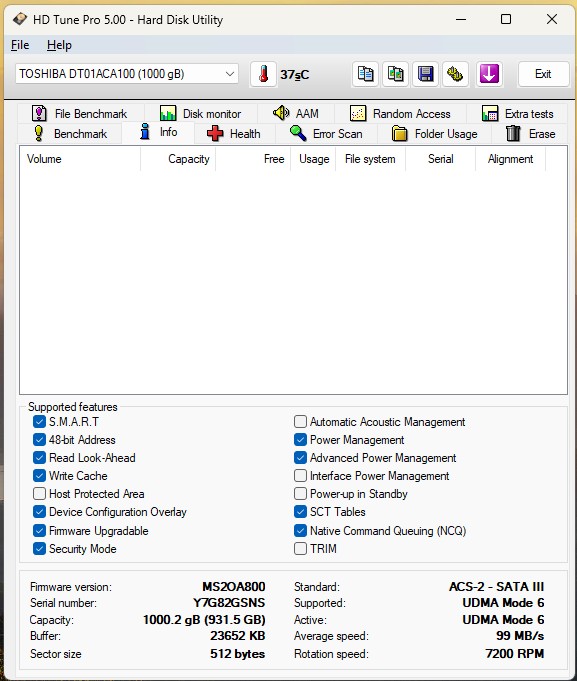The image size is (577, 681).
Task: Switch to the Extra tests tab
Action: coord(517,114)
